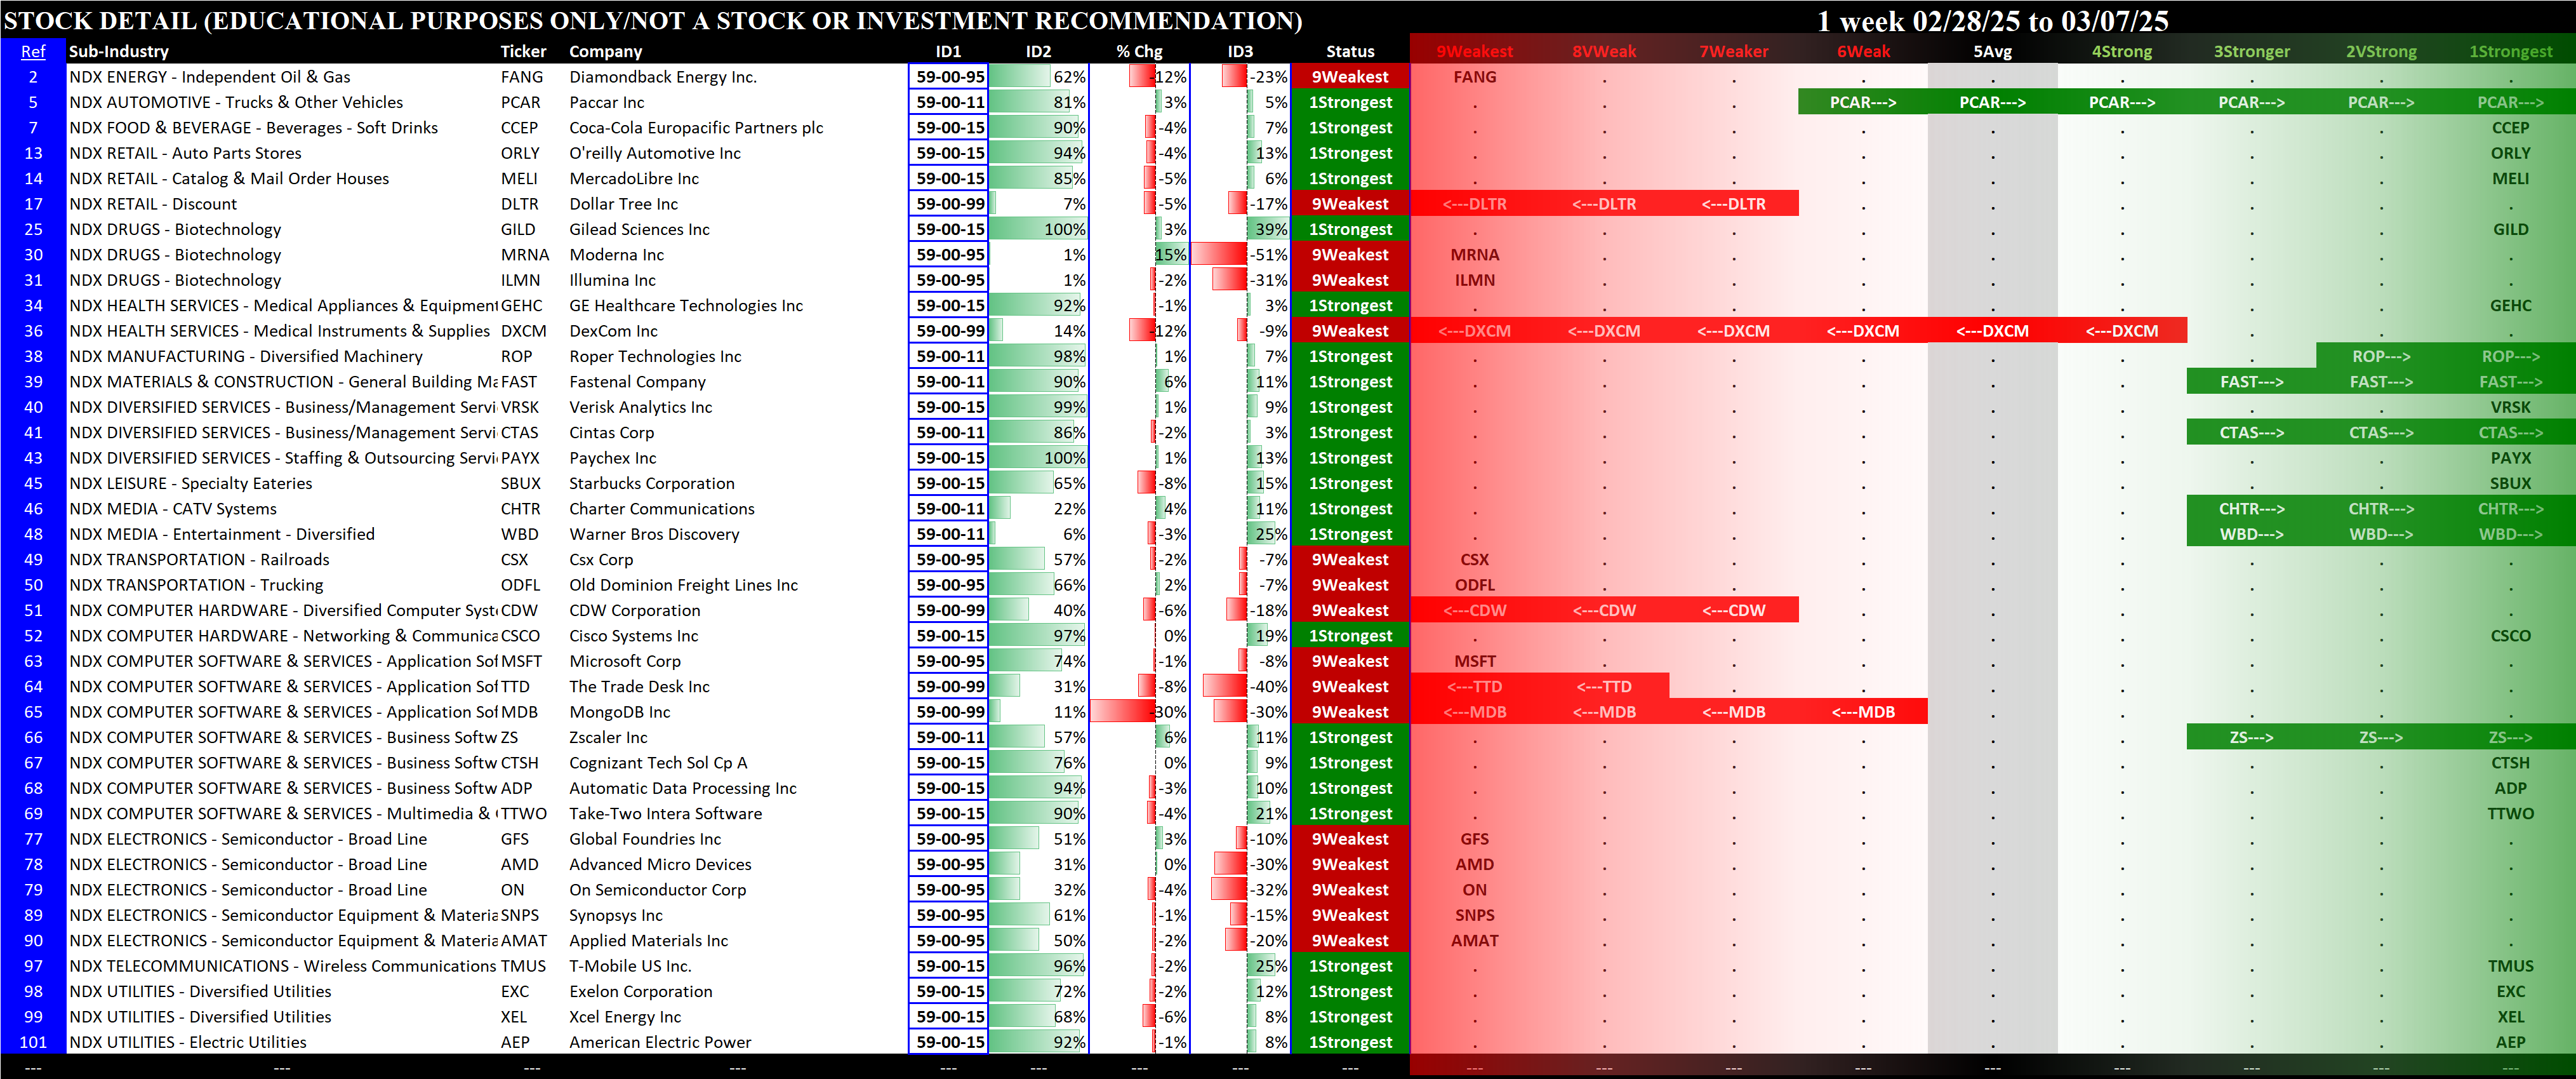2576x1079 pixels.
Task: Click the Sub-Industry column header
Action: tap(118, 51)
